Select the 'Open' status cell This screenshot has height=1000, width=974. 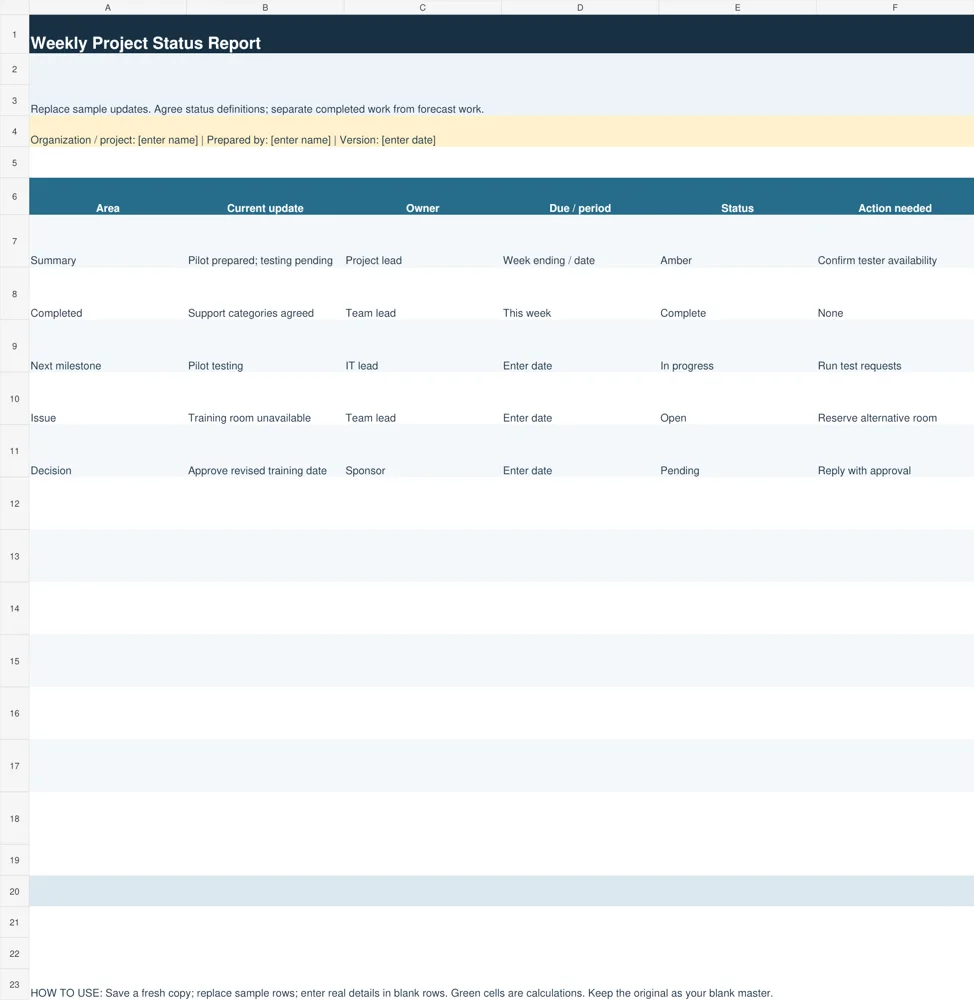point(737,399)
